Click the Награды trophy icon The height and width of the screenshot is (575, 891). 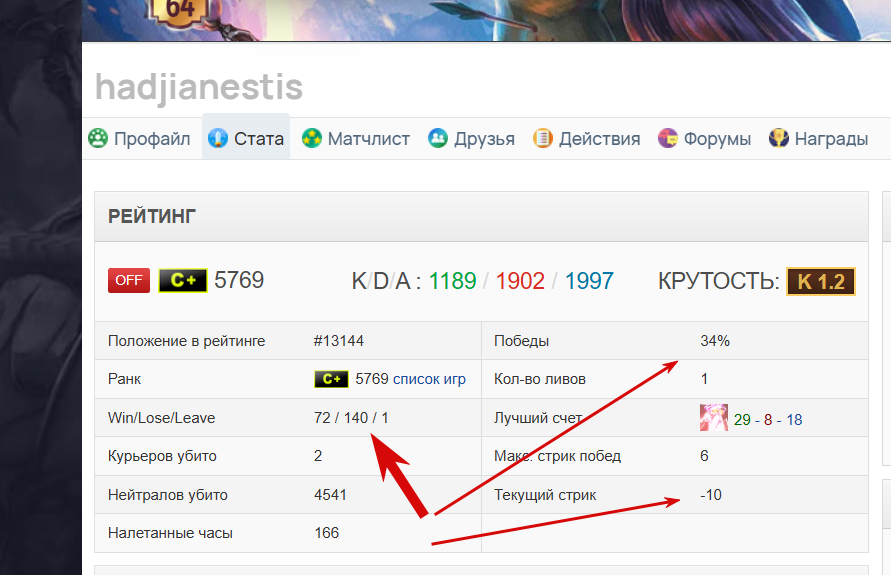(x=778, y=138)
